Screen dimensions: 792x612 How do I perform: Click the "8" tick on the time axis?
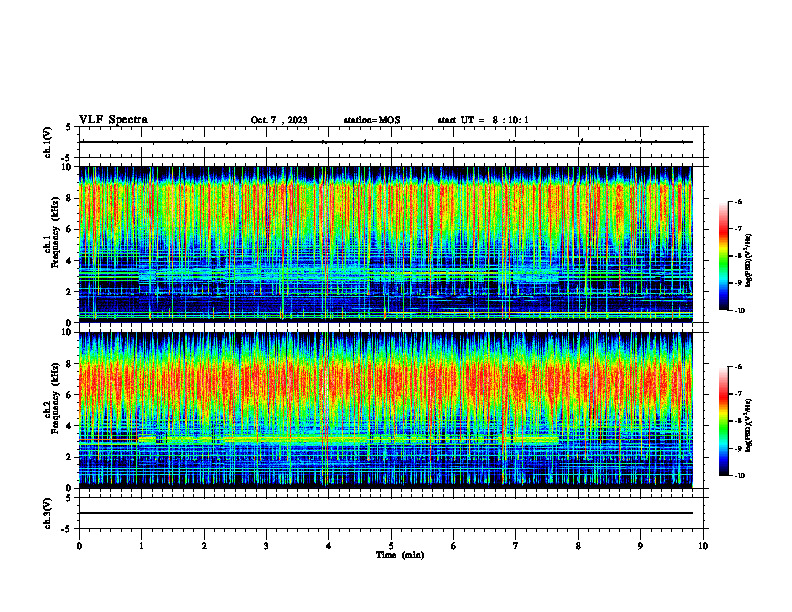tap(578, 546)
